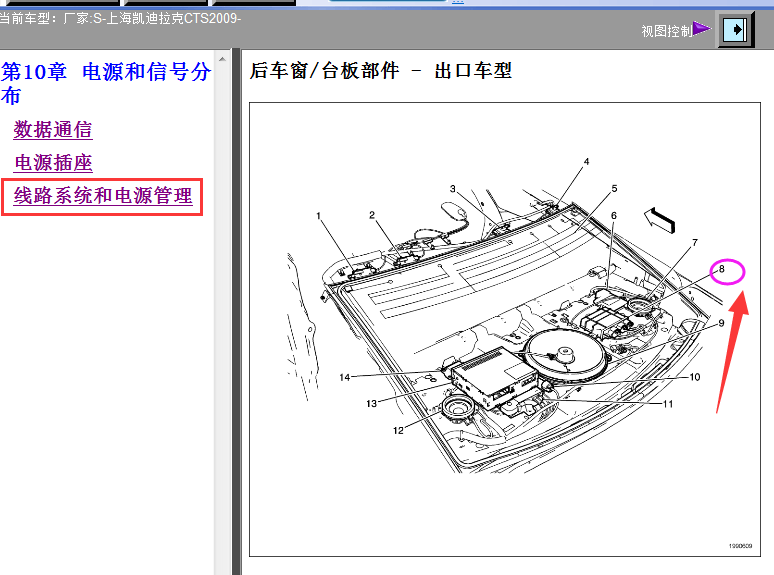774x575 pixels.
Task: Click callout number 1 in diagram
Action: tap(318, 216)
